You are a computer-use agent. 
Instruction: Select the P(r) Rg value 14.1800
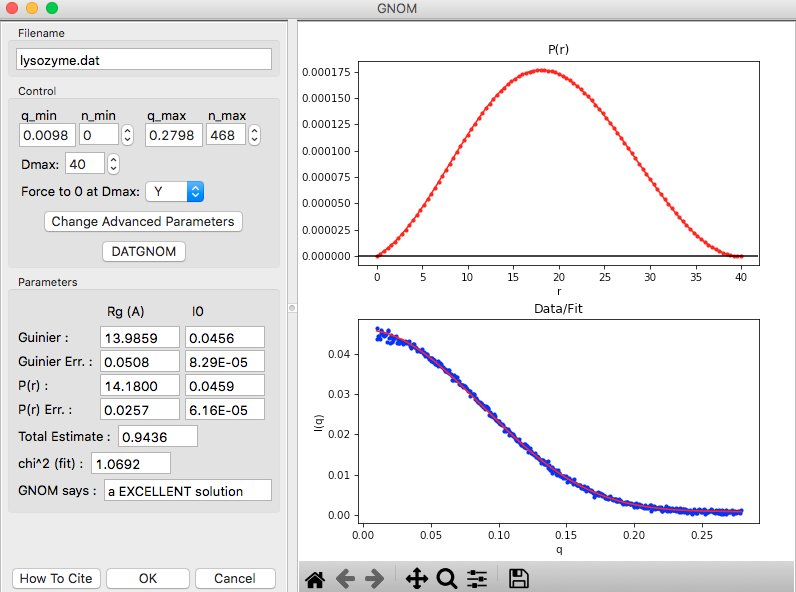point(140,386)
